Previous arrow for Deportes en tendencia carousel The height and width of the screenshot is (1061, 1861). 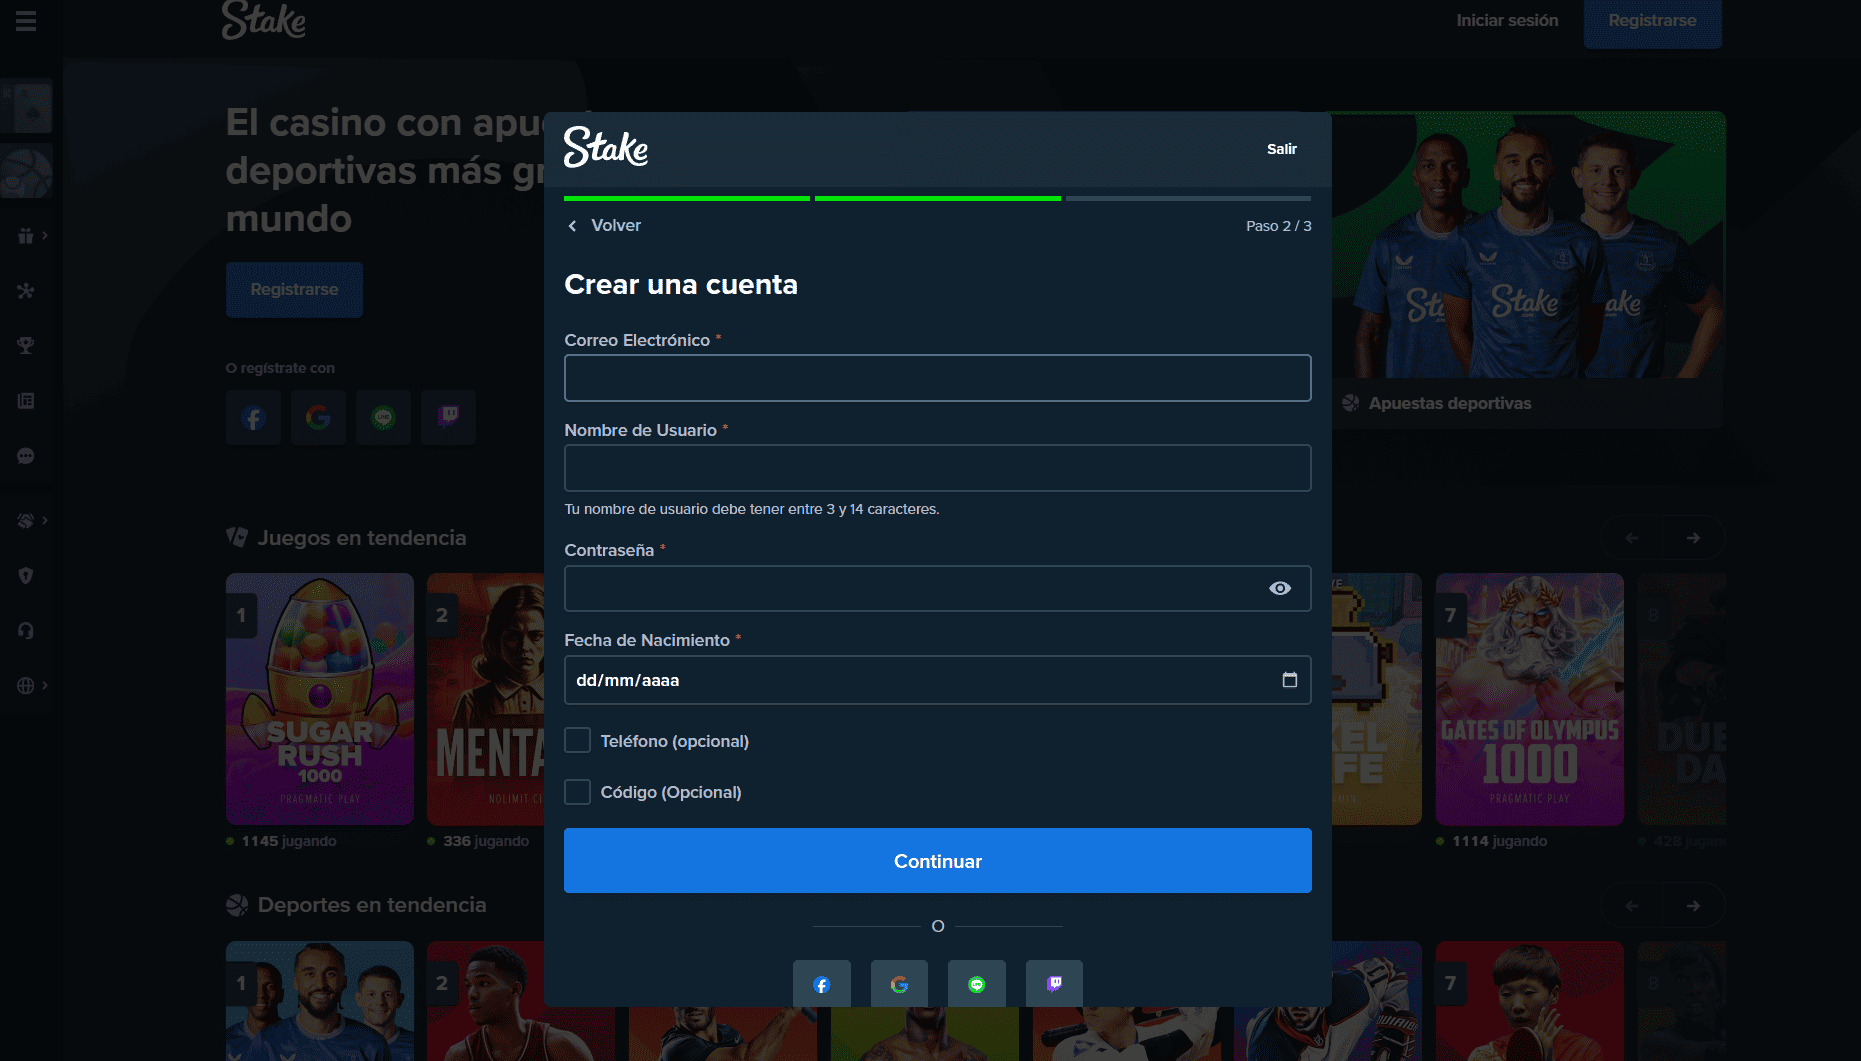pos(1632,906)
